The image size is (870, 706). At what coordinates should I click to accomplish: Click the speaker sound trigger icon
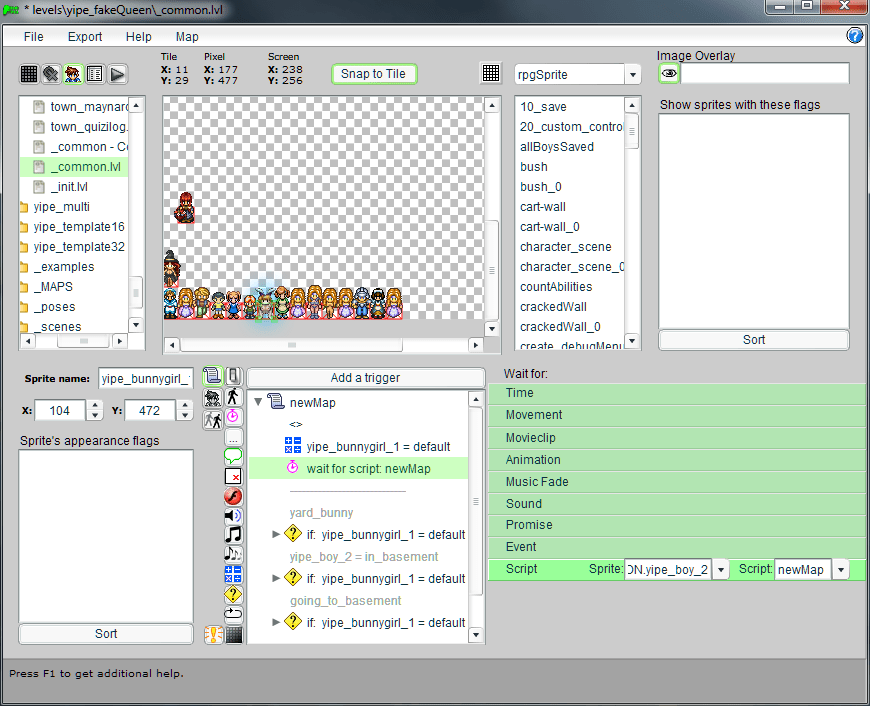click(x=233, y=515)
